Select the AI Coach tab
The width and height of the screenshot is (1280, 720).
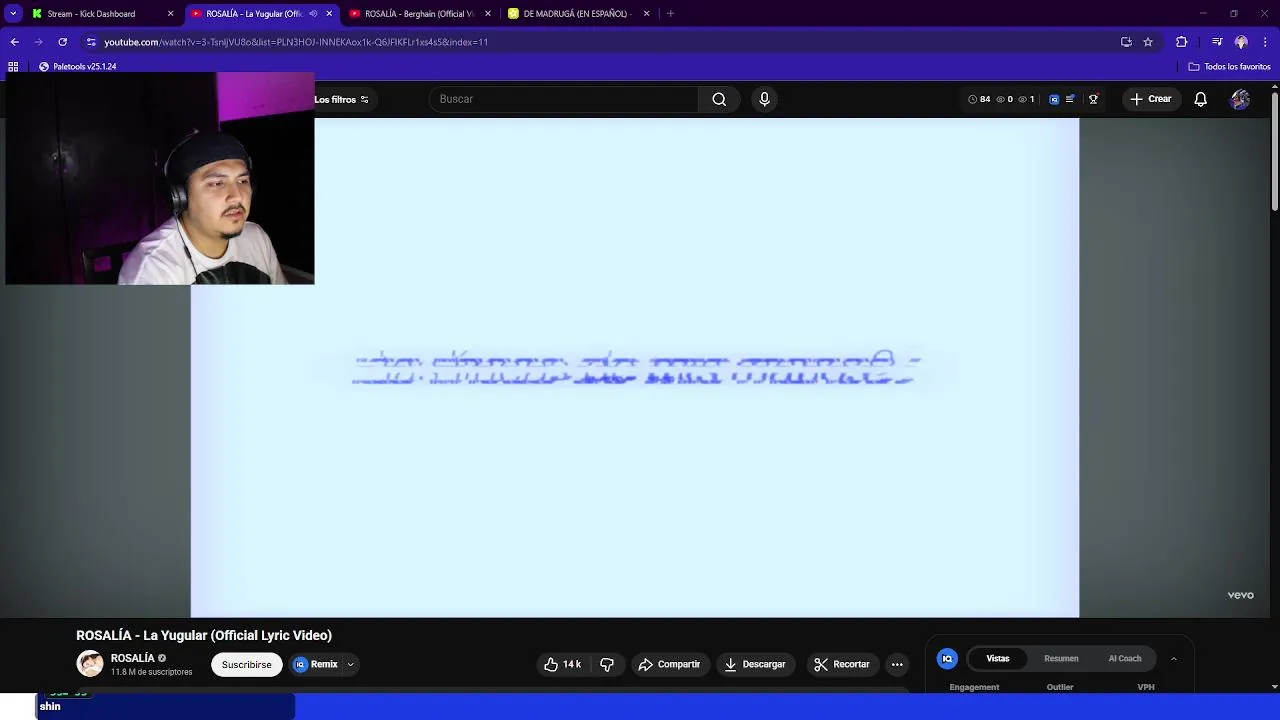tap(1125, 658)
